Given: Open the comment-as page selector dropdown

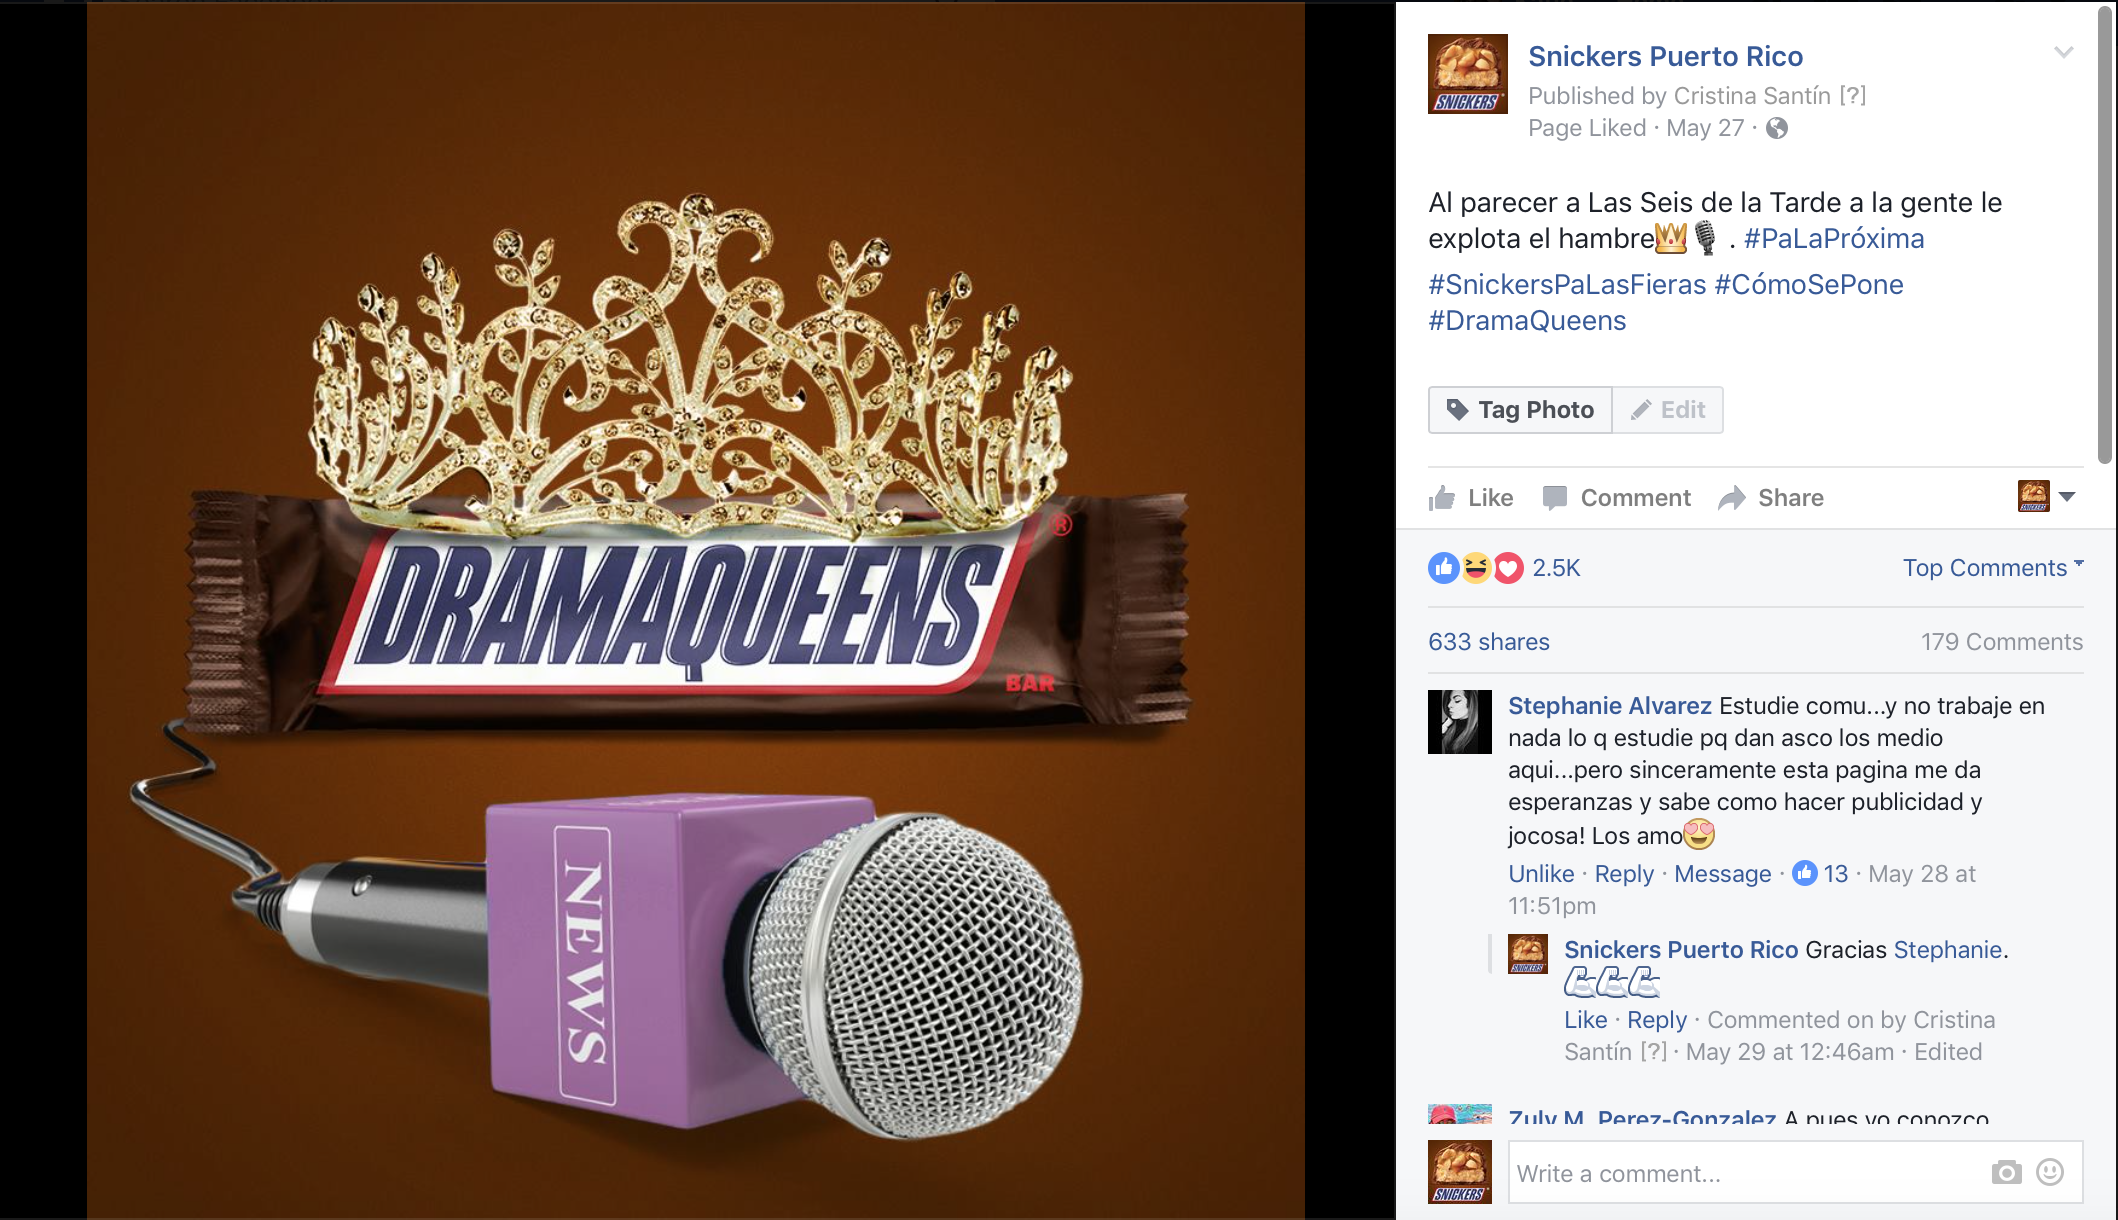Looking at the screenshot, I should (x=2047, y=496).
